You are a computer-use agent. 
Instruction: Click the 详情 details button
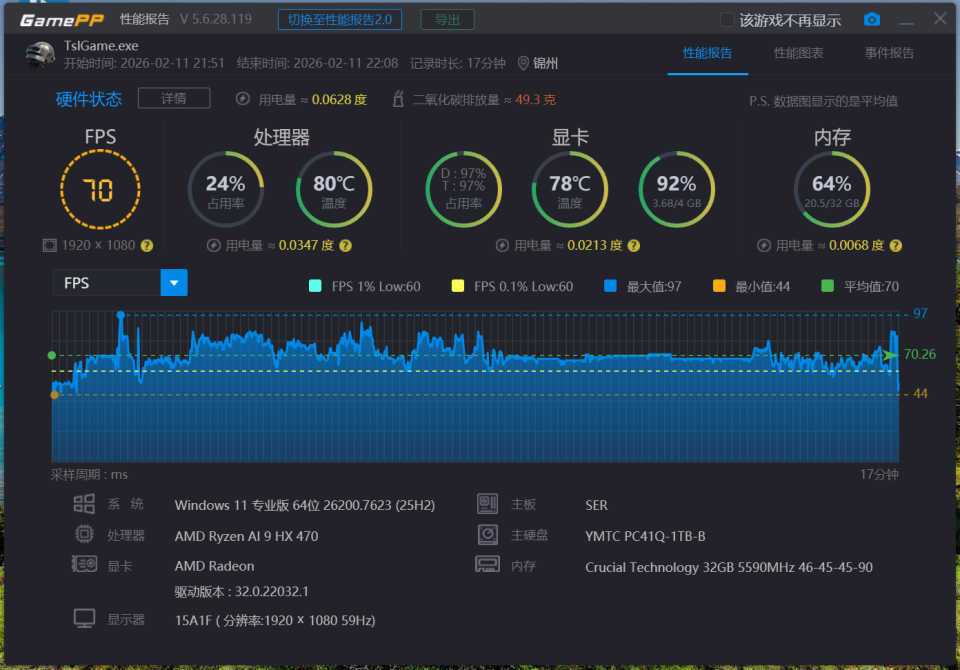(174, 99)
